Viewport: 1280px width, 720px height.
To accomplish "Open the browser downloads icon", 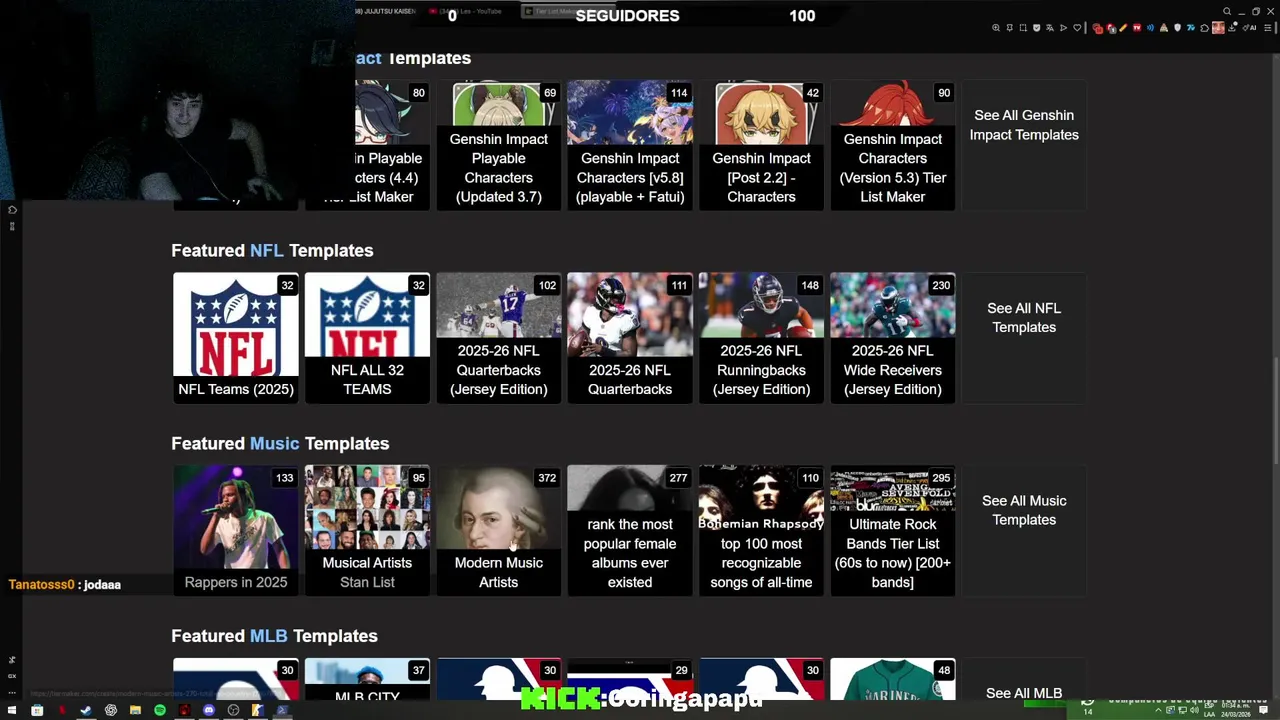I will click(1233, 28).
